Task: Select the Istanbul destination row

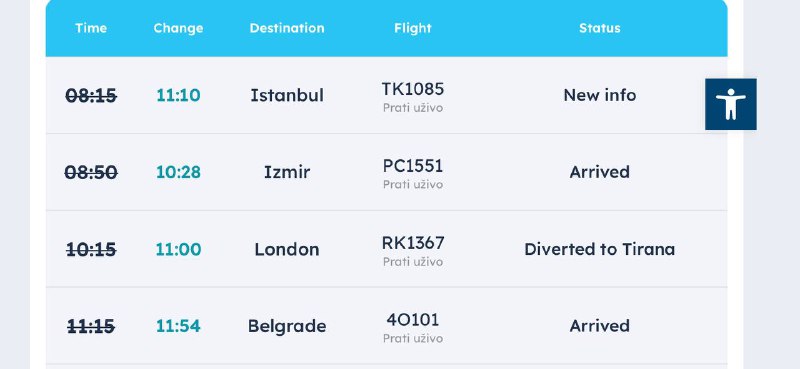Action: click(386, 95)
